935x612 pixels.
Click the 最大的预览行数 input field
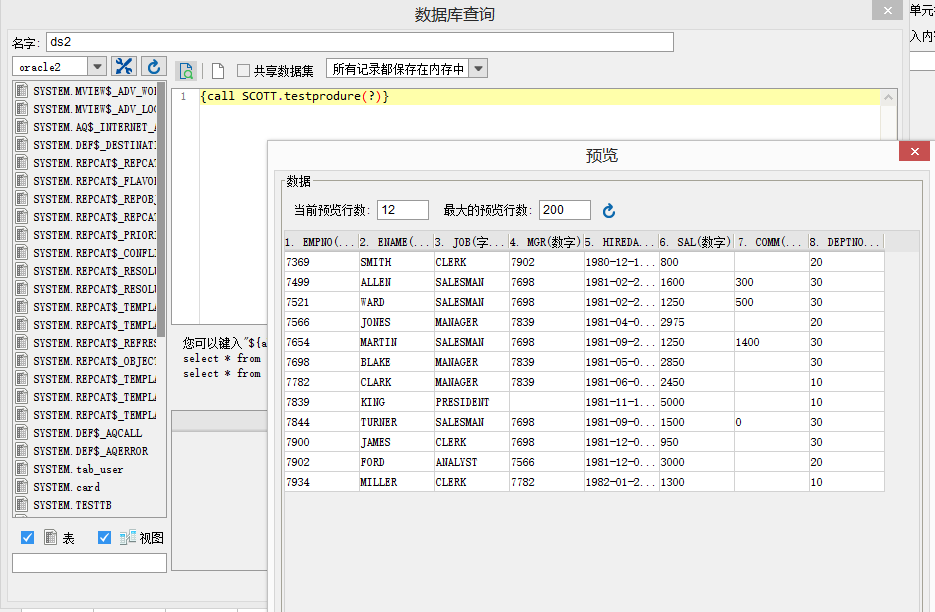point(565,210)
